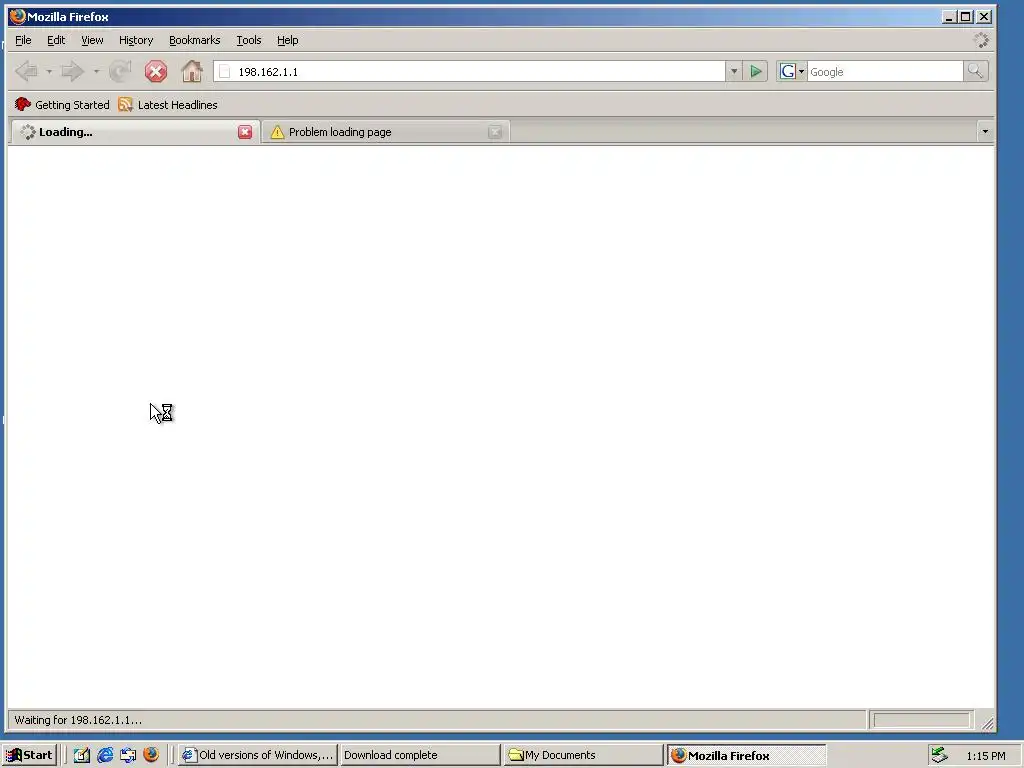Switch to the Problem loading page tab
The width and height of the screenshot is (1024, 768).
[x=385, y=132]
